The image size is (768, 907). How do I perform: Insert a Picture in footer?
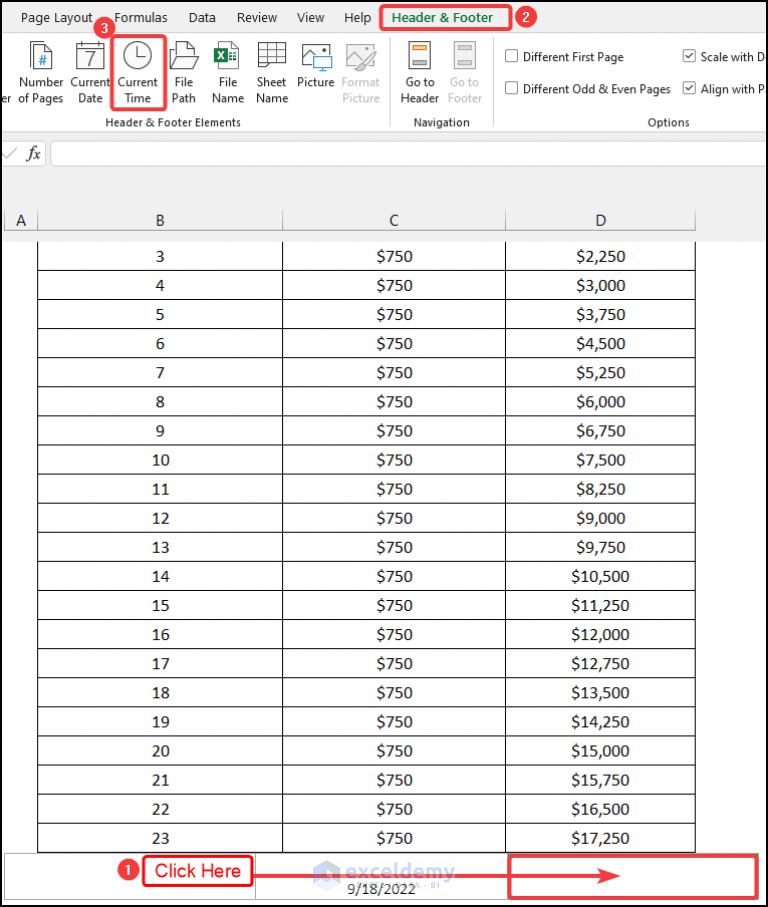click(316, 65)
